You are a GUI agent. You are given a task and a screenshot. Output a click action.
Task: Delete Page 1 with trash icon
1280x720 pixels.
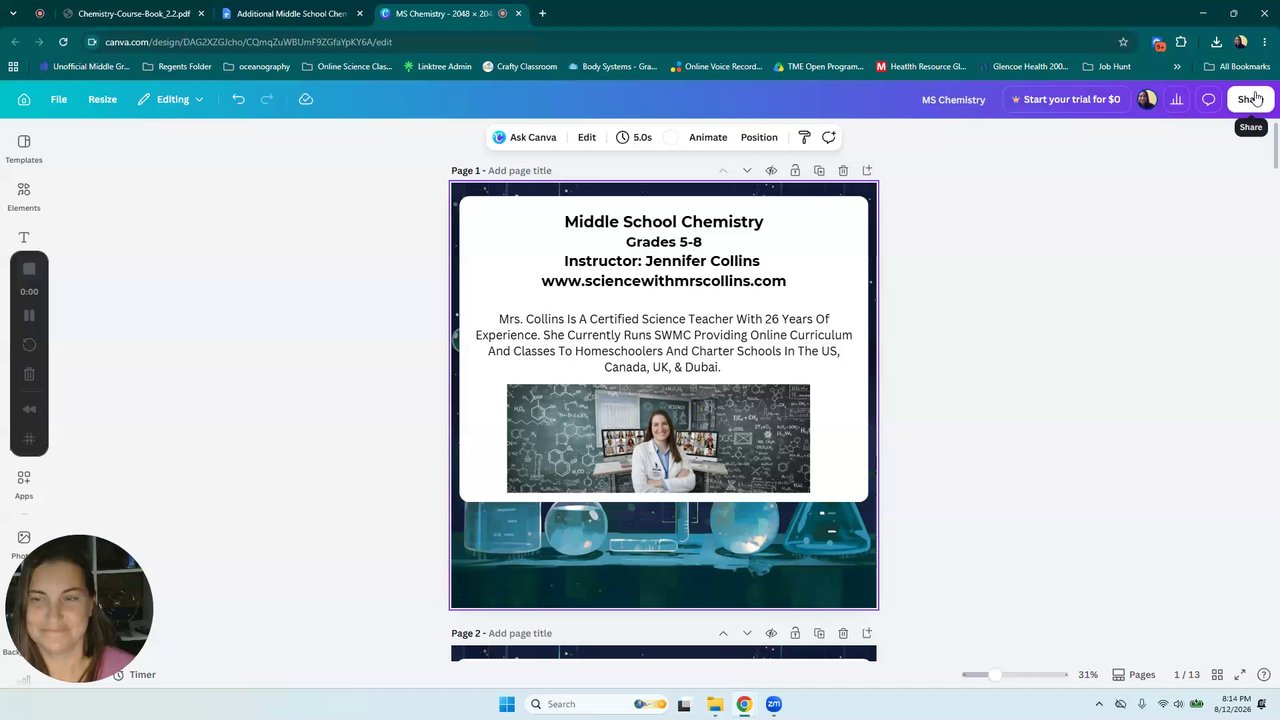point(843,171)
